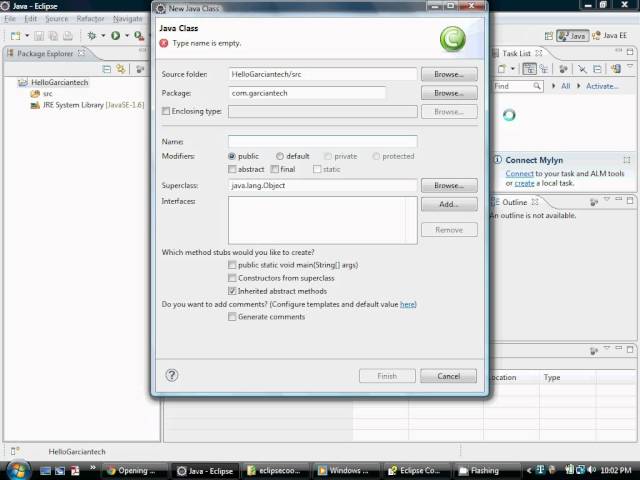
Task: Open the dropdown arrow beside the New icon
Action: [27, 36]
